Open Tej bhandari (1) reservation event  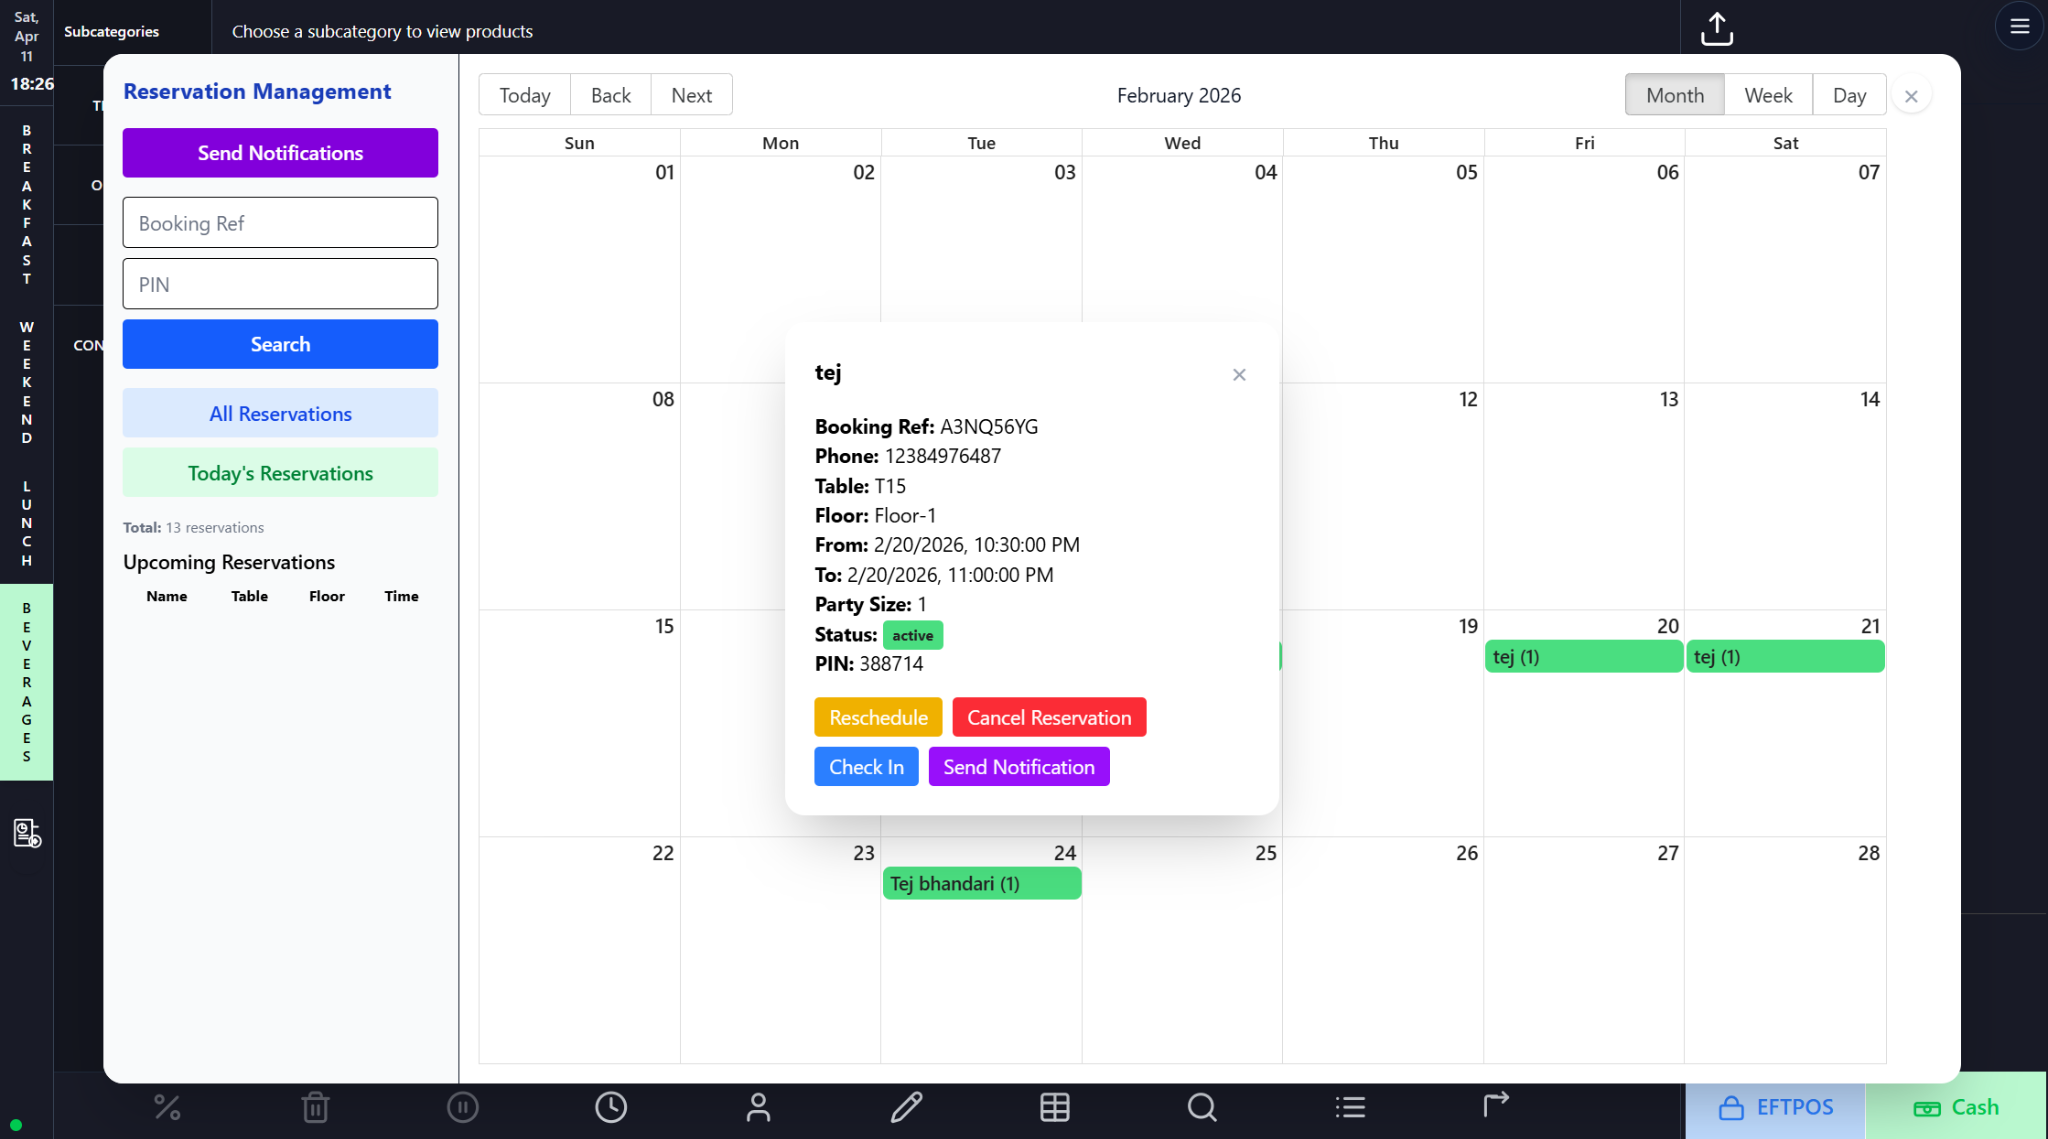pos(981,884)
